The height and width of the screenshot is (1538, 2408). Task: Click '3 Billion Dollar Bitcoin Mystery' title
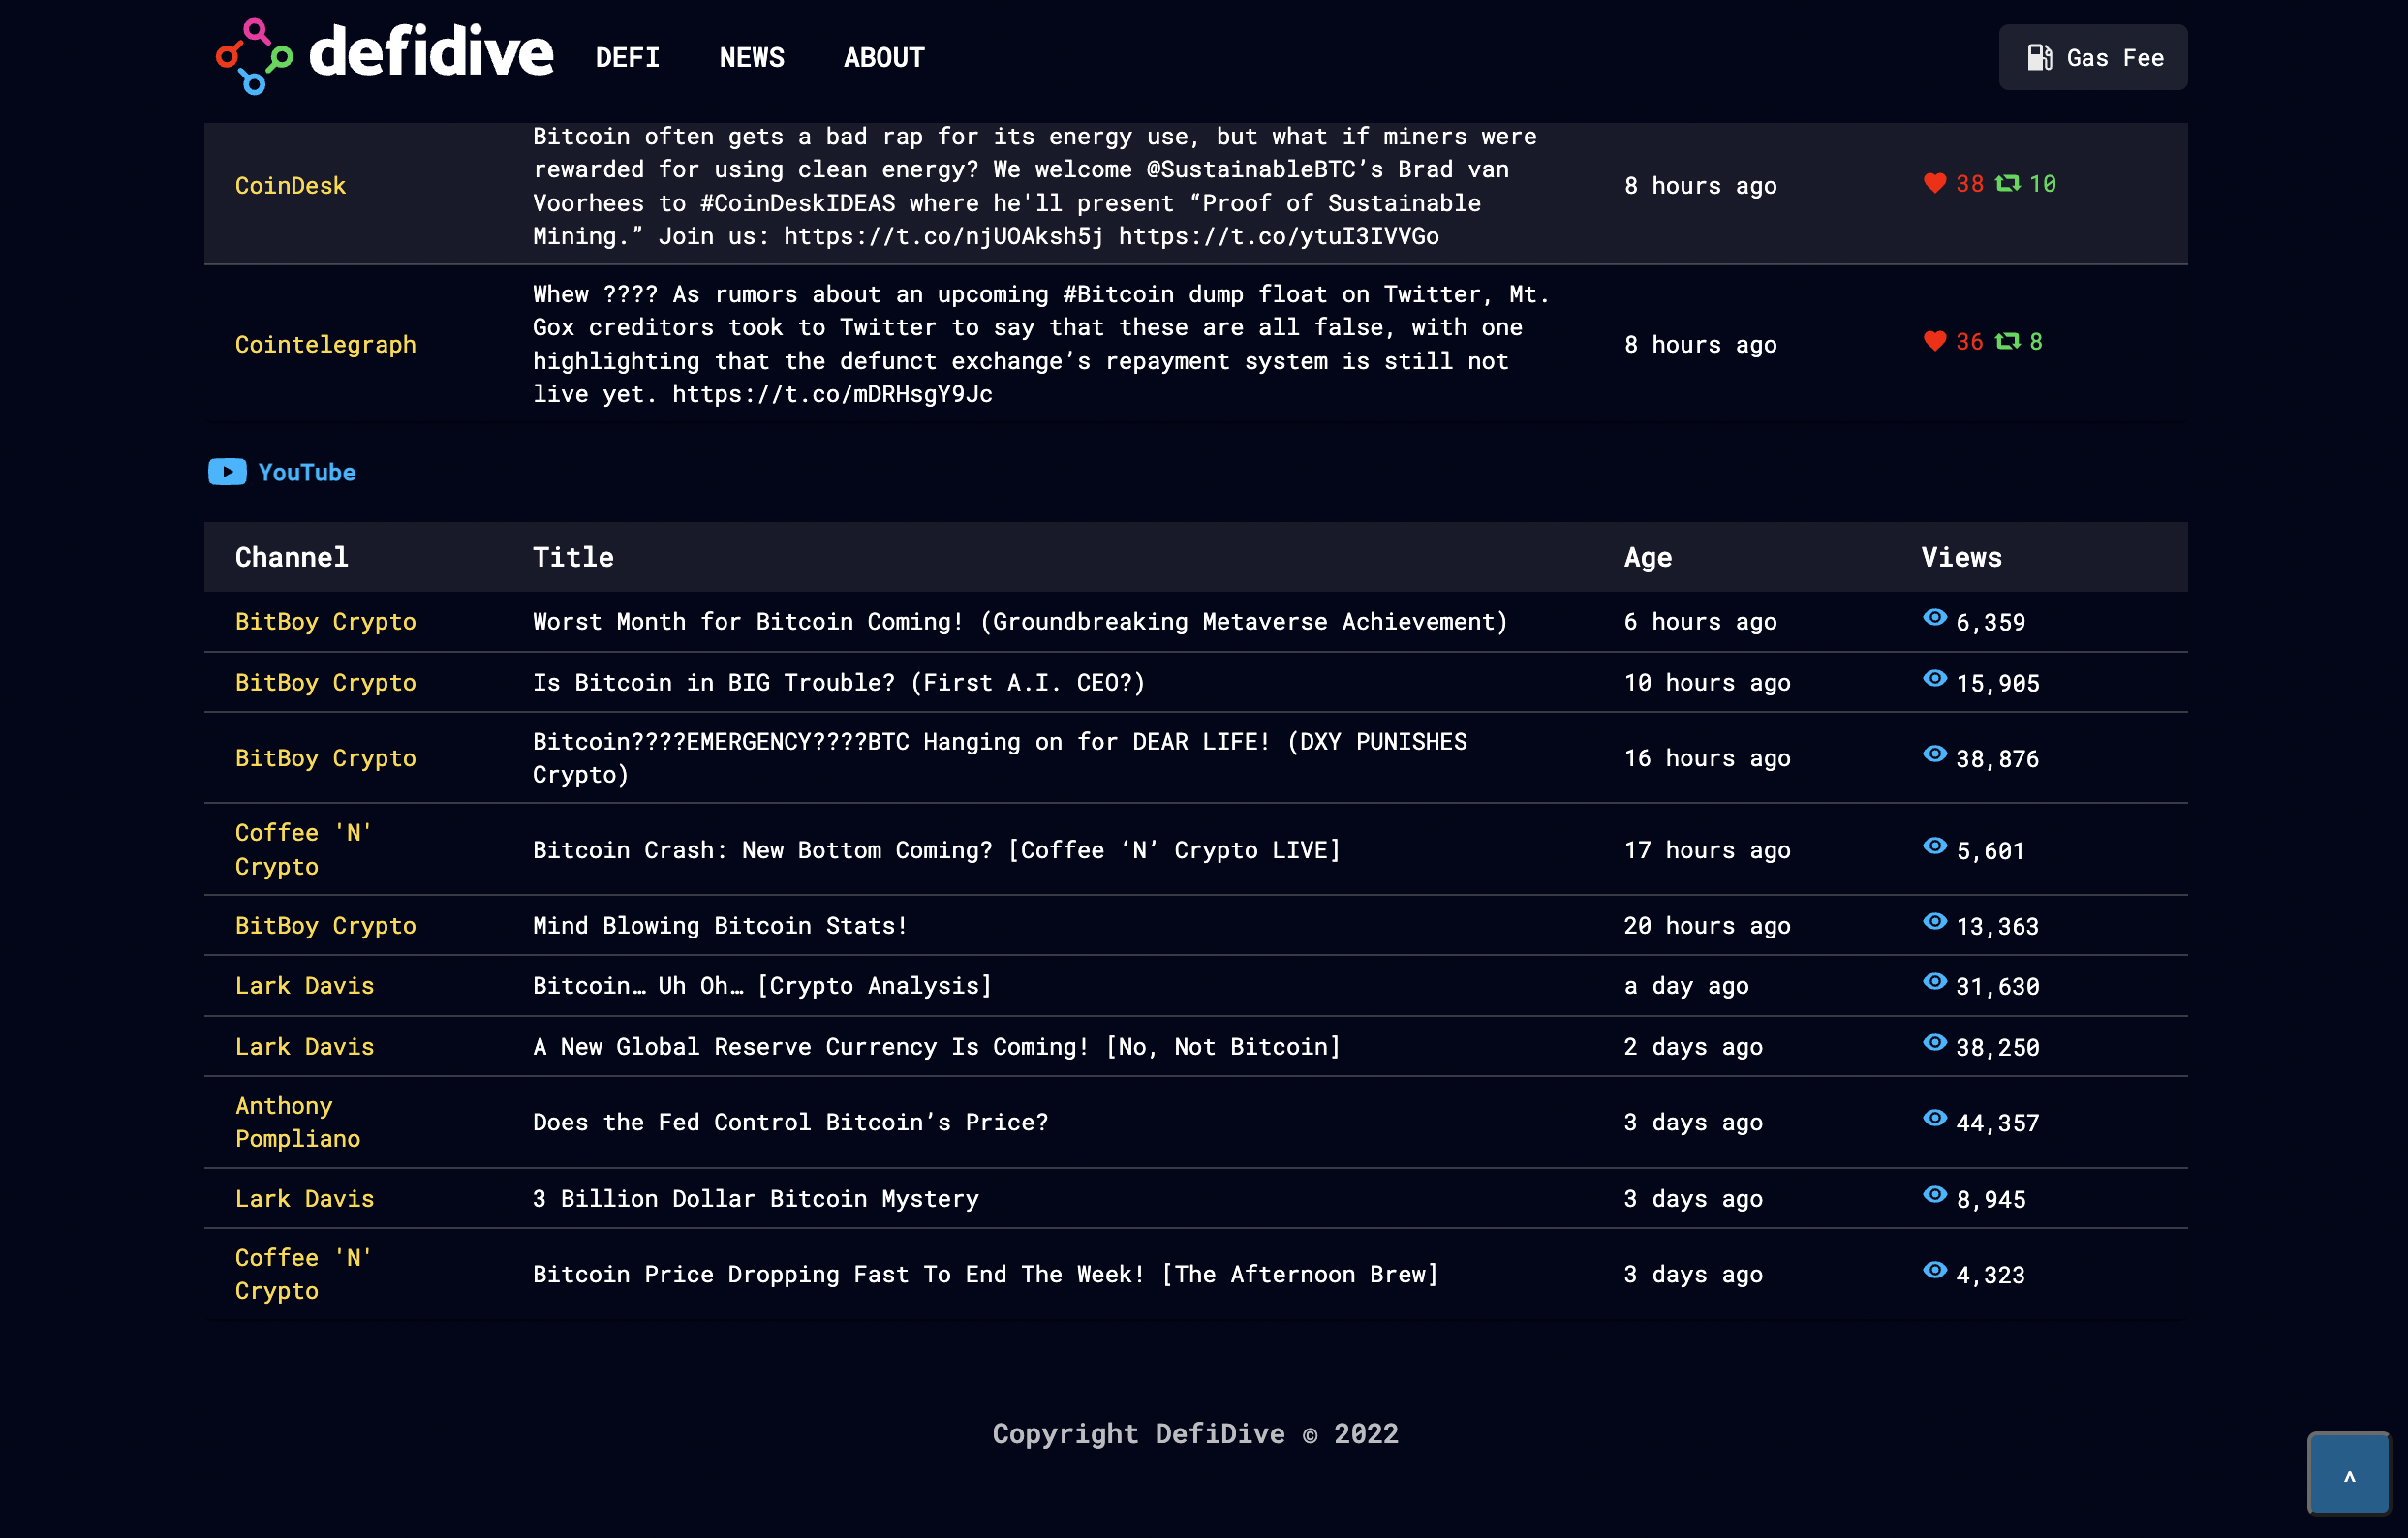point(755,1198)
